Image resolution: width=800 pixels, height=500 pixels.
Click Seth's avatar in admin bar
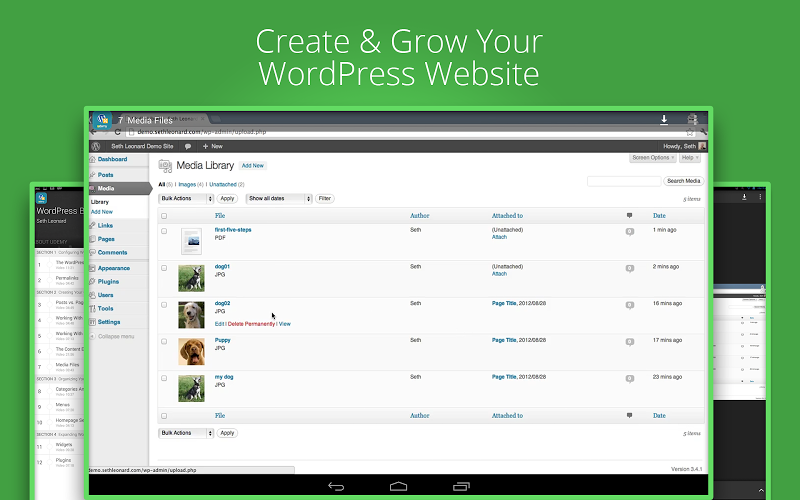pos(702,146)
